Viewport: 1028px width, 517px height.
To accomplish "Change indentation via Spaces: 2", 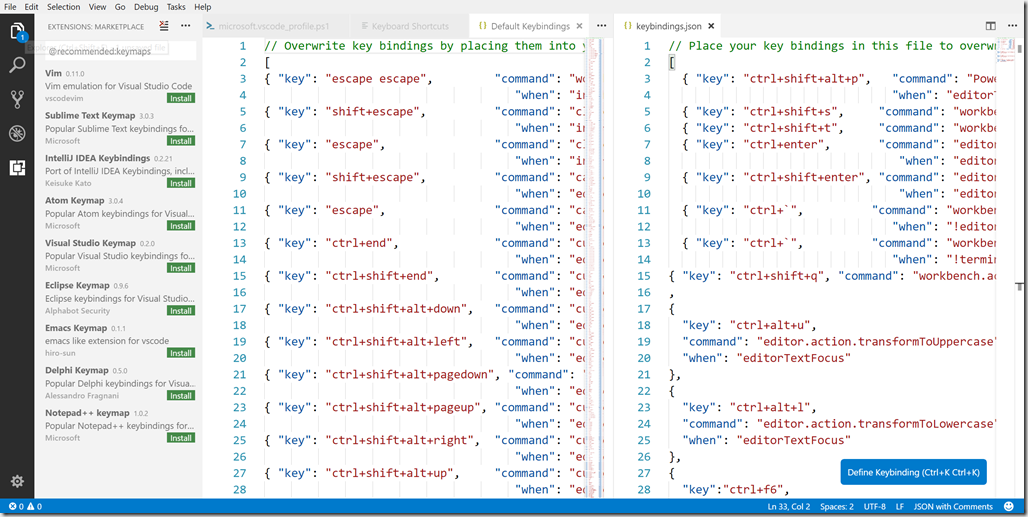I will [x=837, y=507].
